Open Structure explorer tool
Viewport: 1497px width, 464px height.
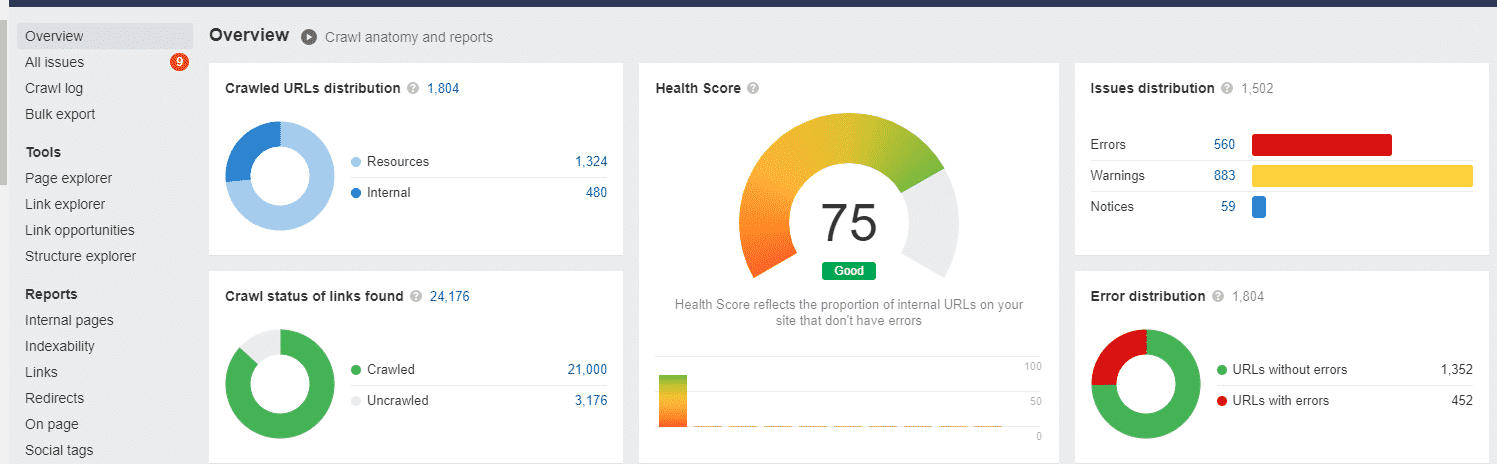(80, 256)
